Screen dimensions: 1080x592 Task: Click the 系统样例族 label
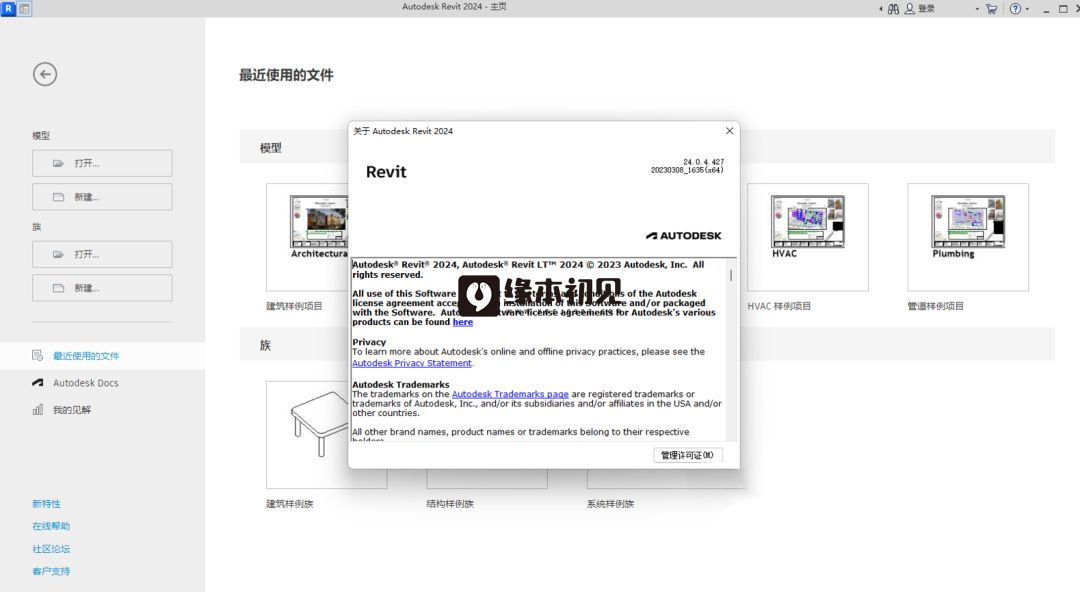(610, 504)
